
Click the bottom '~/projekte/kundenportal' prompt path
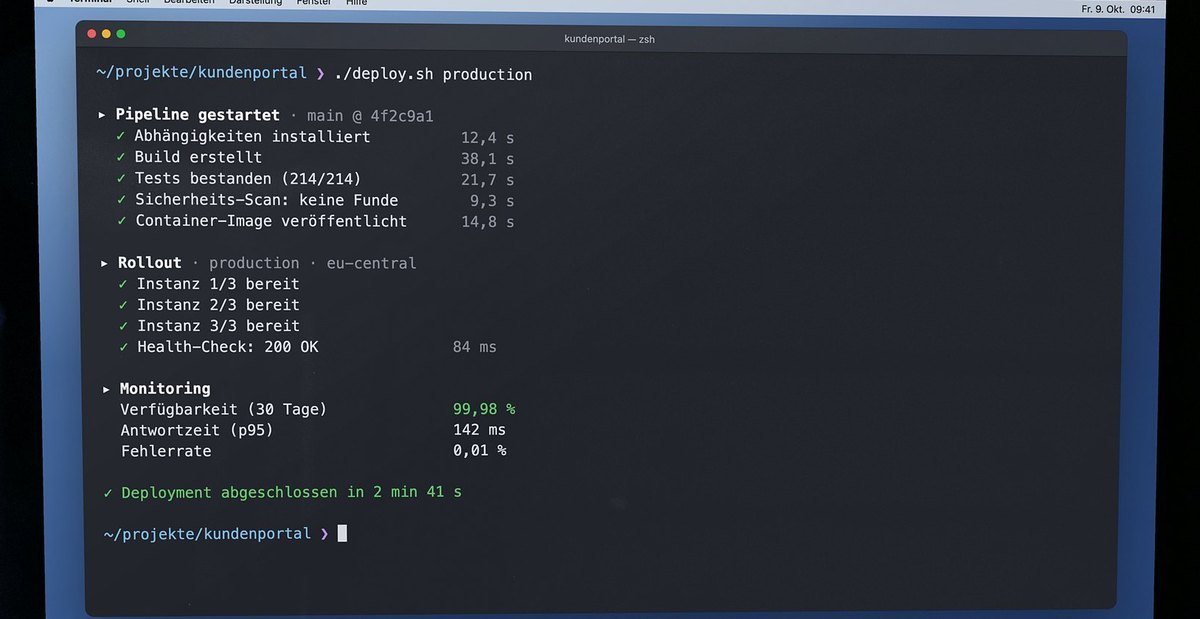click(208, 534)
